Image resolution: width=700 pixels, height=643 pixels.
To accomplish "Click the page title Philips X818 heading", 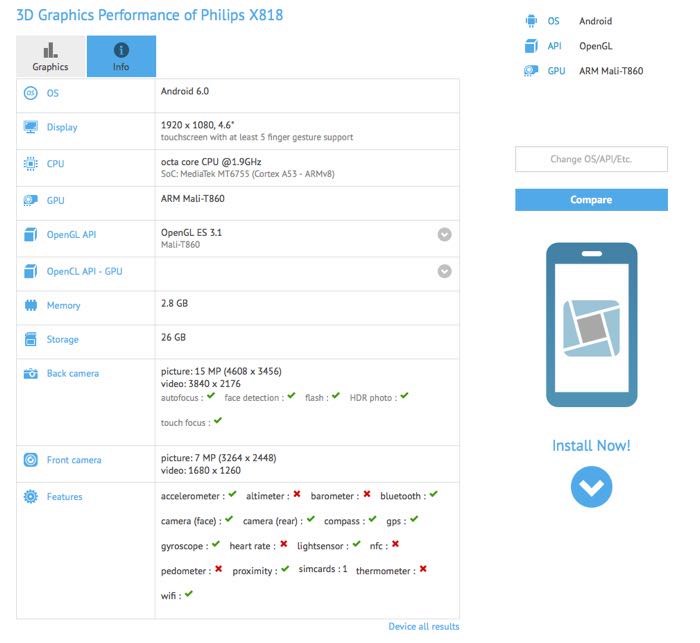I will (x=150, y=15).
